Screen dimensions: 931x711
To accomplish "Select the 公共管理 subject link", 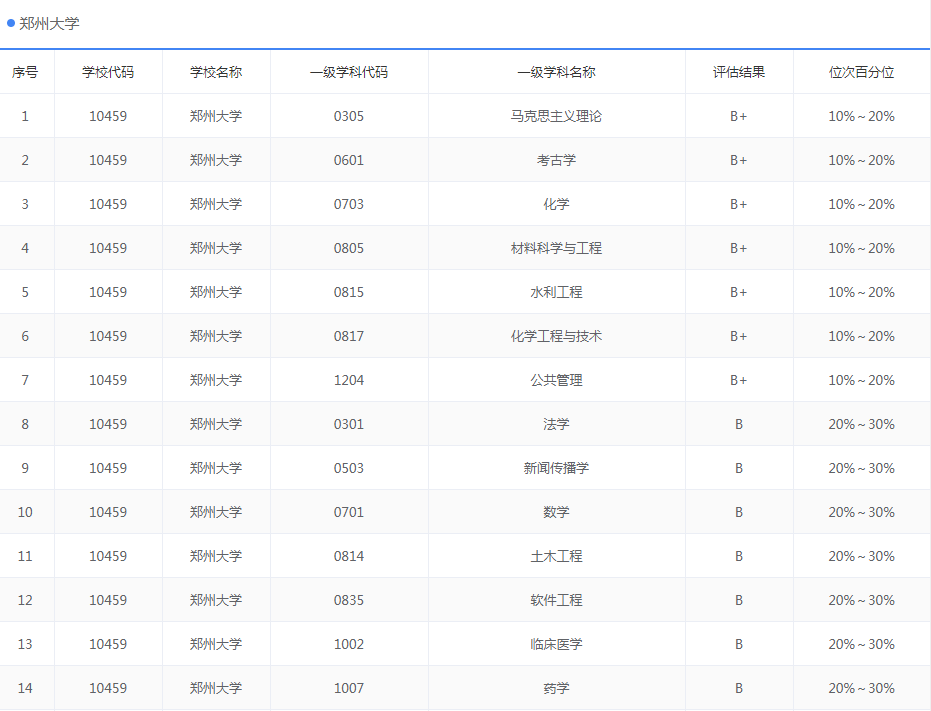I will point(556,379).
